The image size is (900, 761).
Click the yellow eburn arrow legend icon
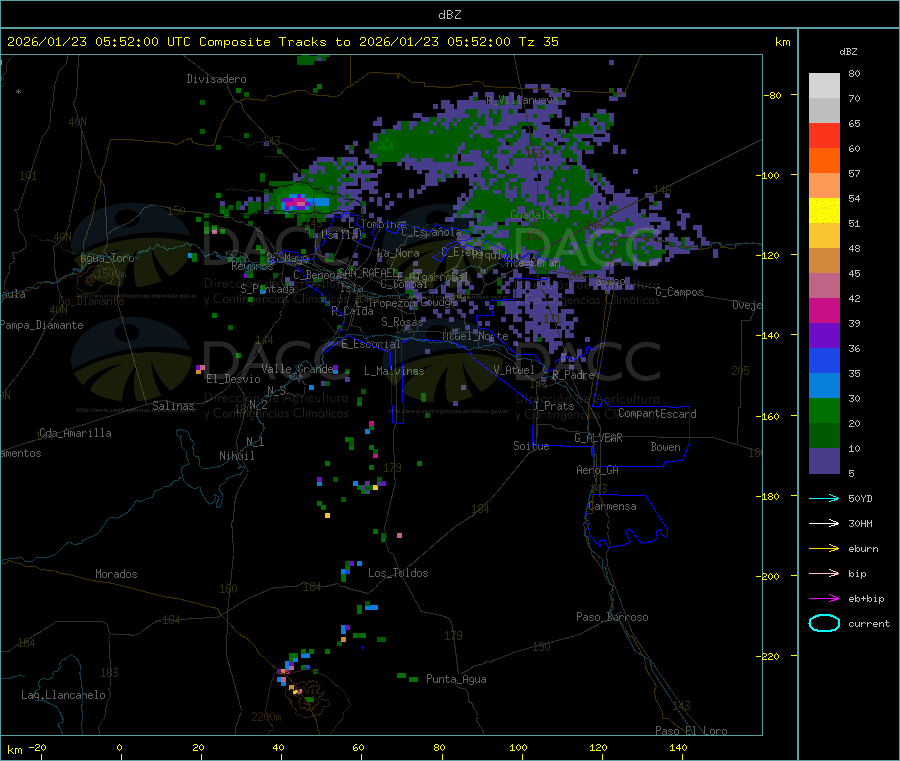point(824,549)
